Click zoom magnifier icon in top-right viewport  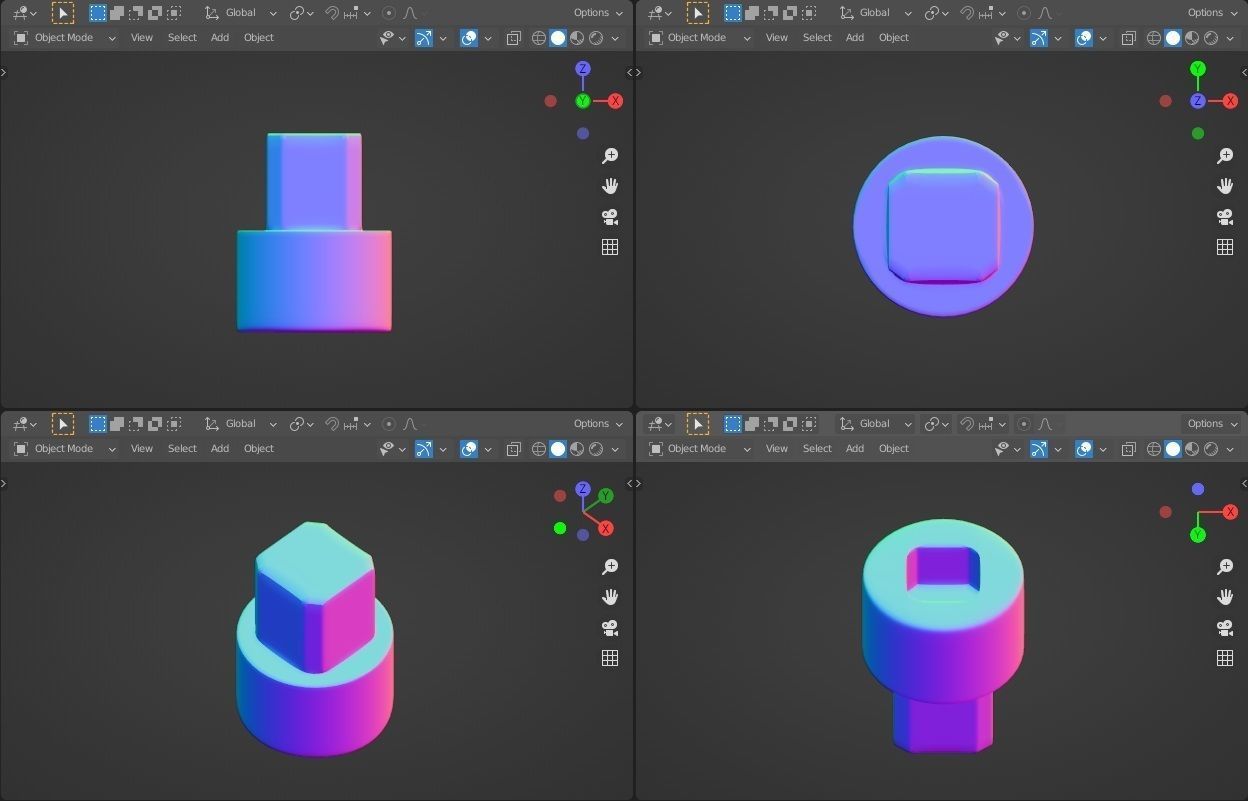(x=1225, y=156)
